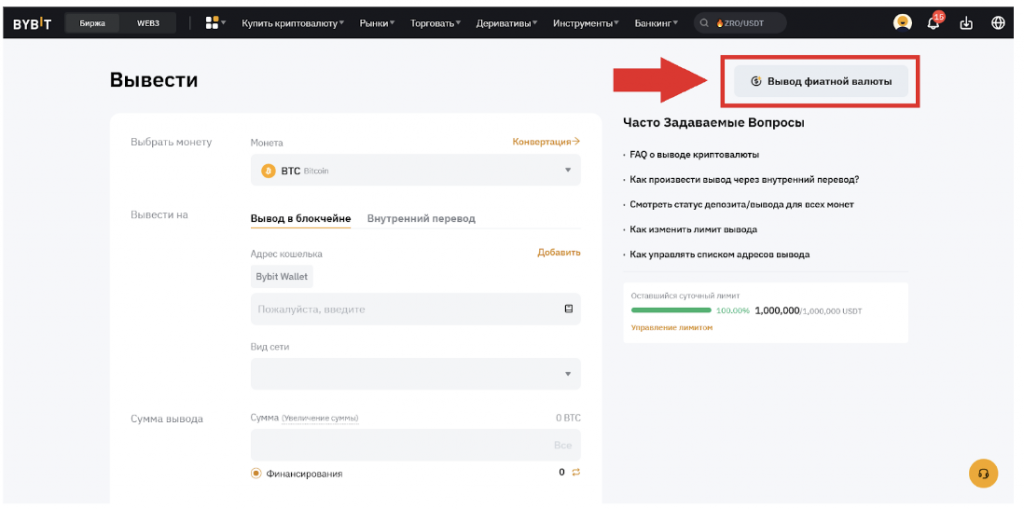Screen dimensions: 1024x509
Task: Switch to the Биржа toggle
Action: pos(93,23)
